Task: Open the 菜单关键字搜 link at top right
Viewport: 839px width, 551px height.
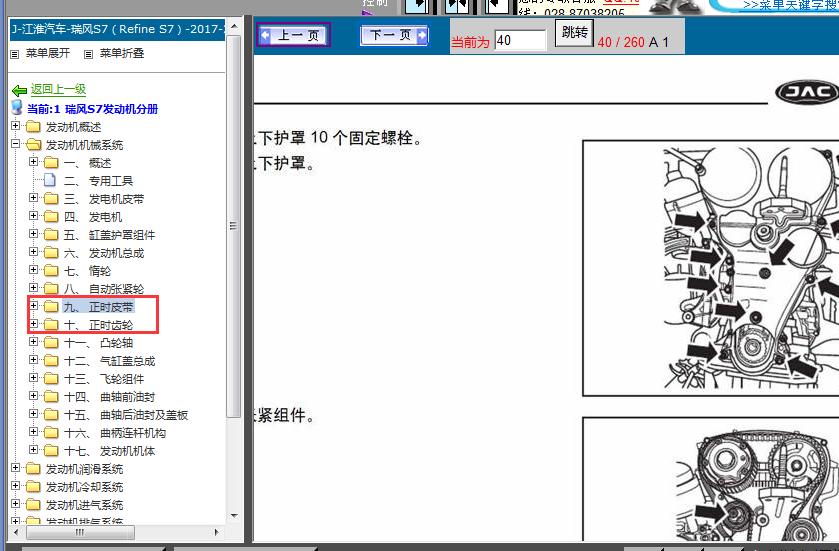Action: coord(791,5)
